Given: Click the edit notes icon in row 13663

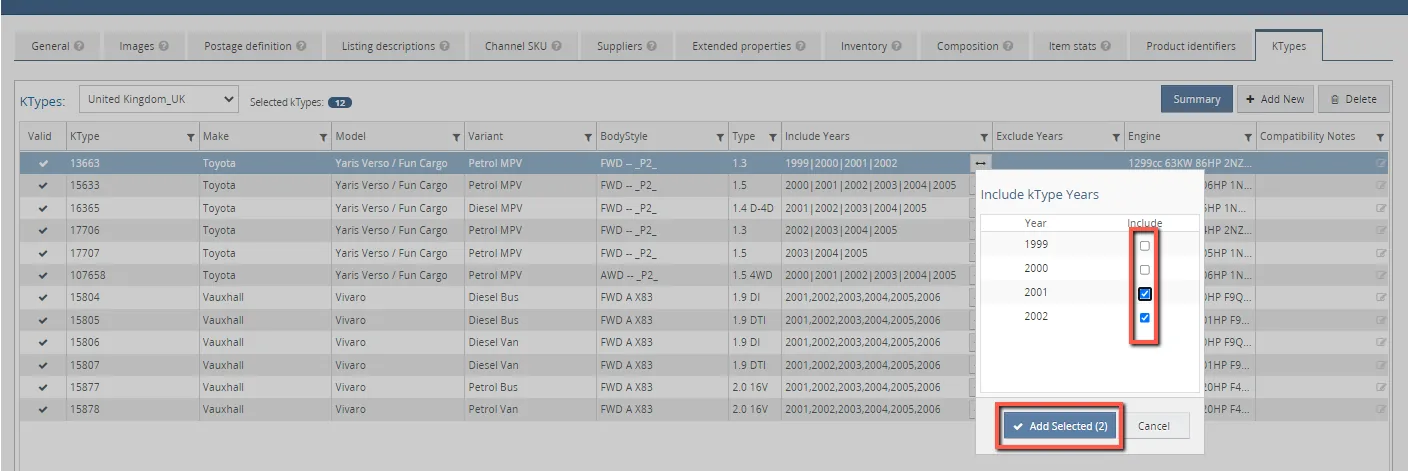Looking at the screenshot, I should (1381, 163).
